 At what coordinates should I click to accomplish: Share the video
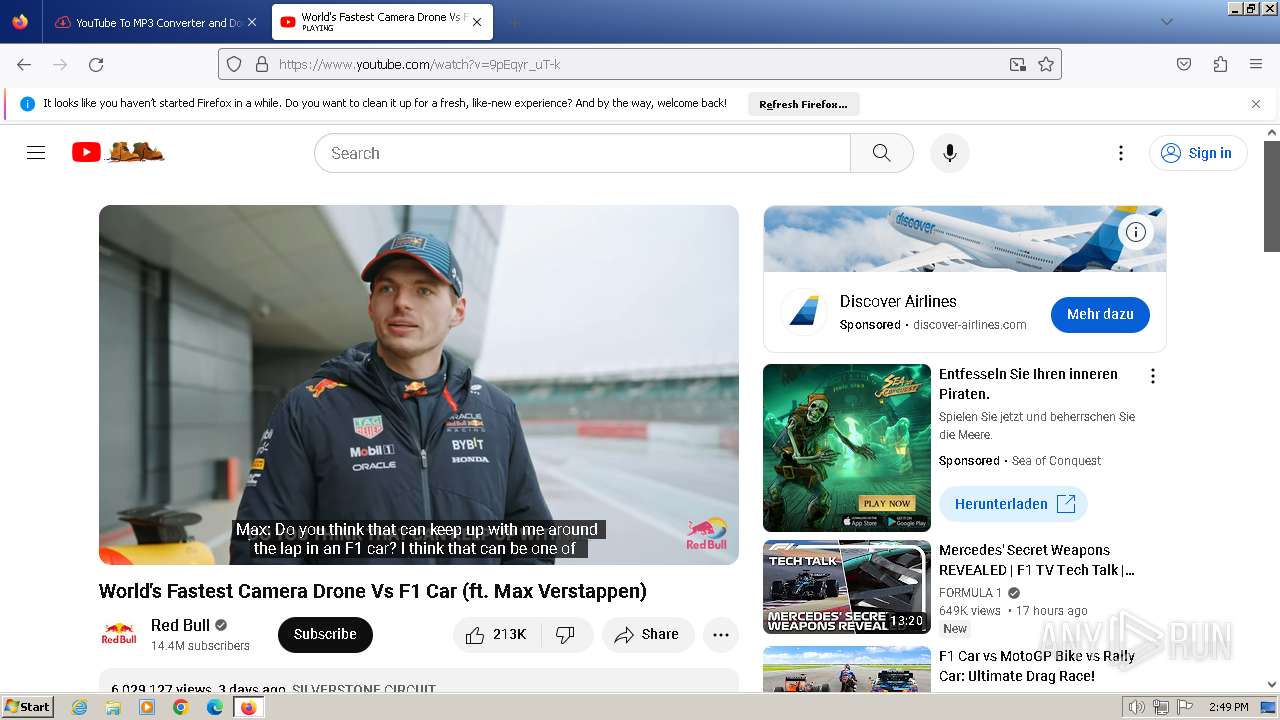click(647, 635)
